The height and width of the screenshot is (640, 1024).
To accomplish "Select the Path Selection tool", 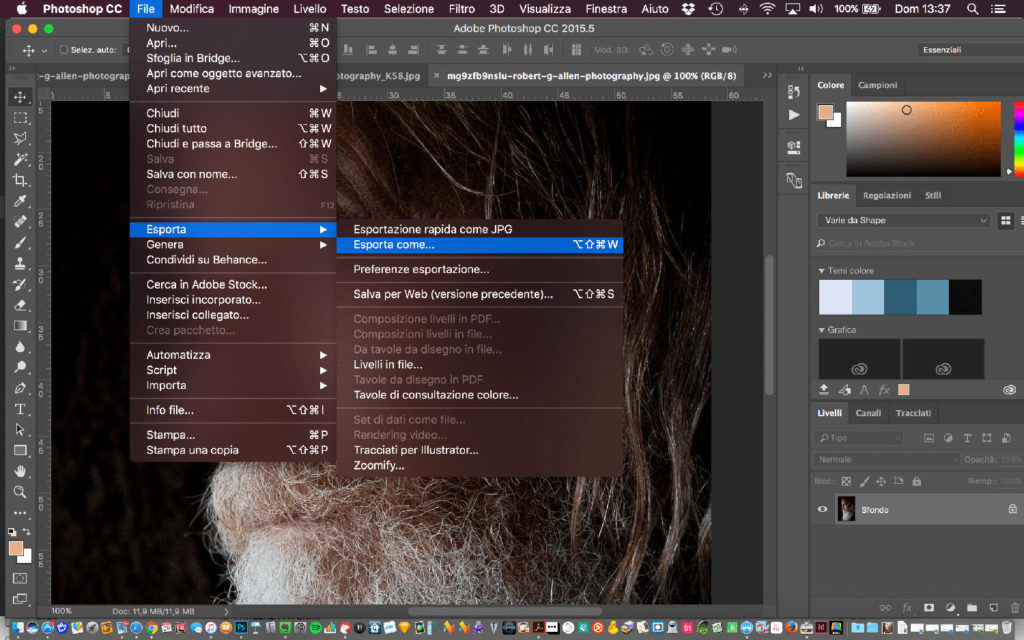I will point(20,430).
